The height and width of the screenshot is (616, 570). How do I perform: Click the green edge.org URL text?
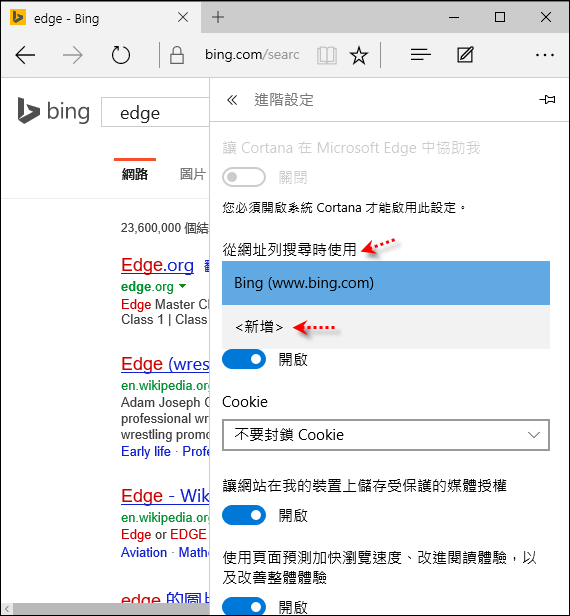(147, 287)
